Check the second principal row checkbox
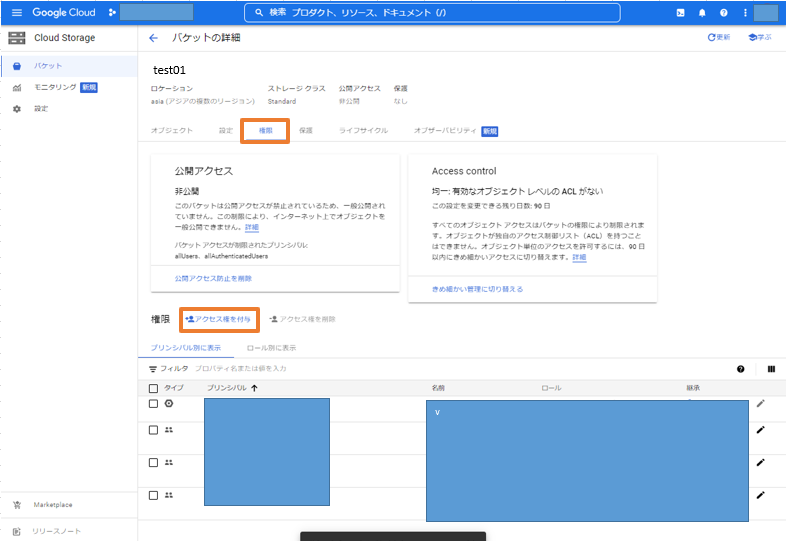The height and width of the screenshot is (541, 786). pyautogui.click(x=153, y=430)
